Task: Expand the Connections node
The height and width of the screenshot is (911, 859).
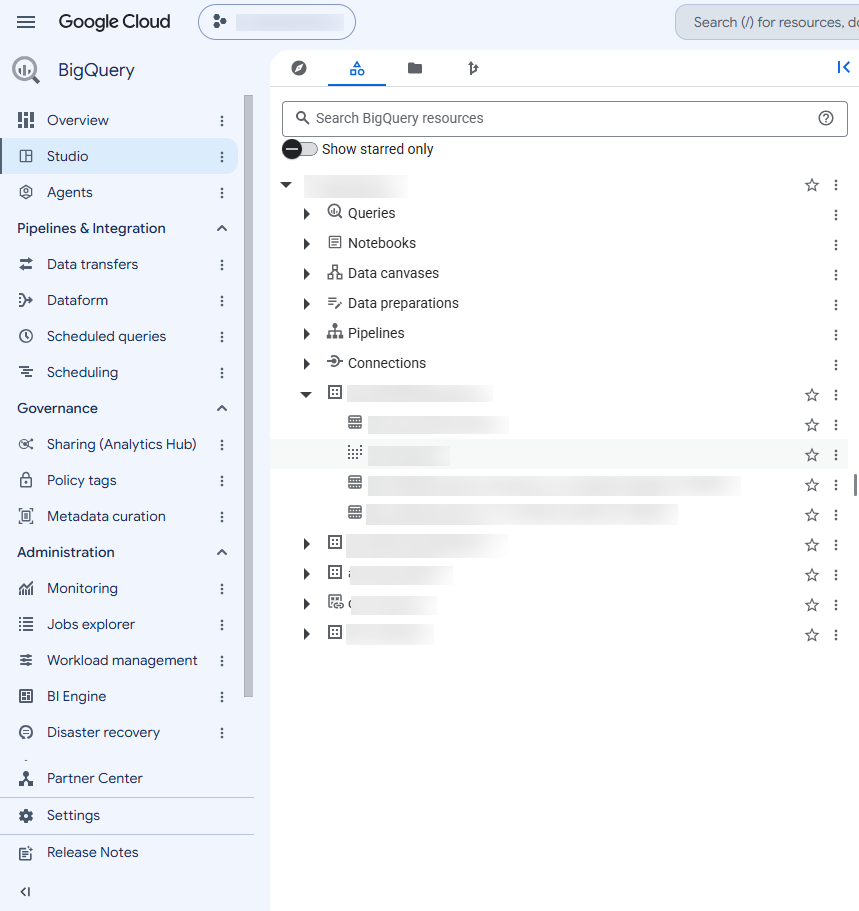Action: pos(307,364)
